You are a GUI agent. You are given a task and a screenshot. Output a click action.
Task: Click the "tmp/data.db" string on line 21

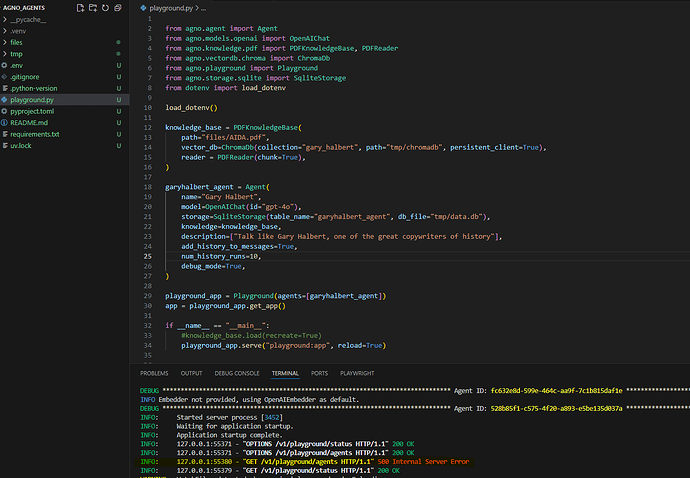pyautogui.click(x=457, y=217)
